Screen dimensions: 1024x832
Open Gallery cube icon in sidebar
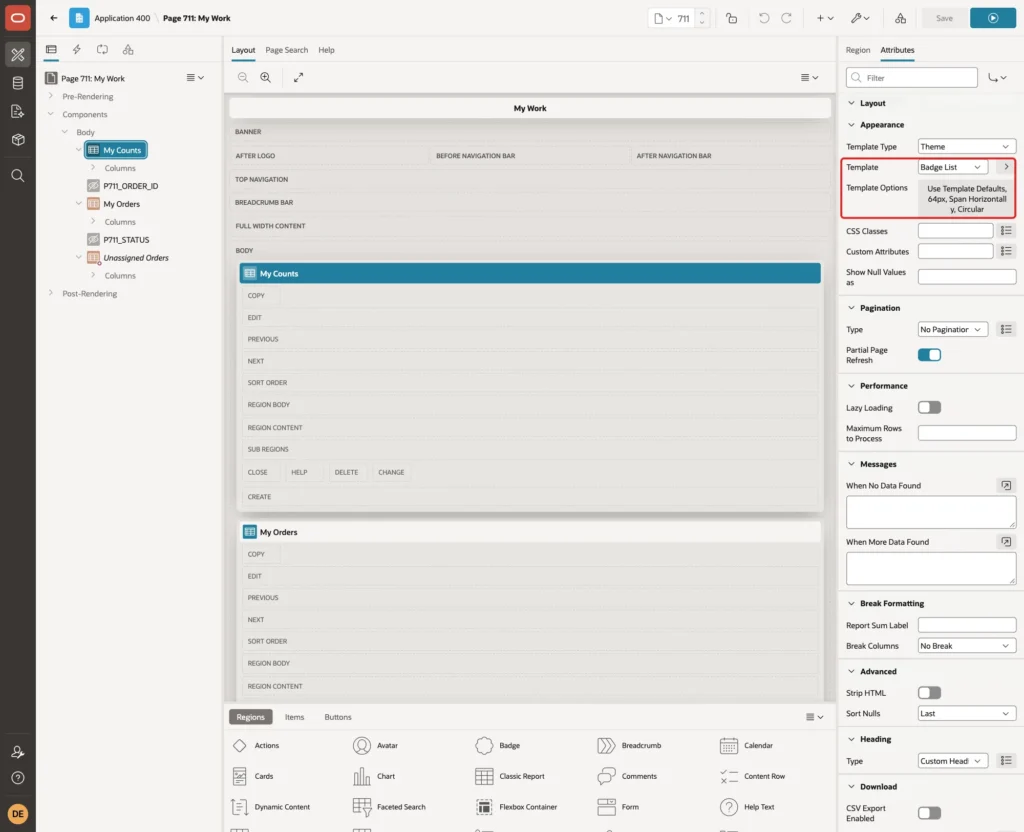[x=18, y=140]
